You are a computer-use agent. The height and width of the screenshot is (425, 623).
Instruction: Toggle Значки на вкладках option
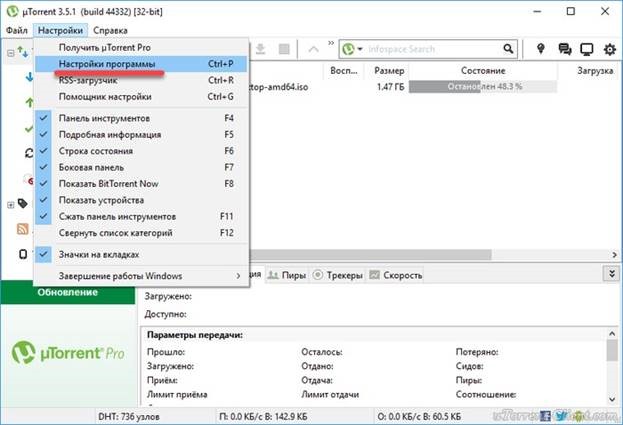(141, 254)
